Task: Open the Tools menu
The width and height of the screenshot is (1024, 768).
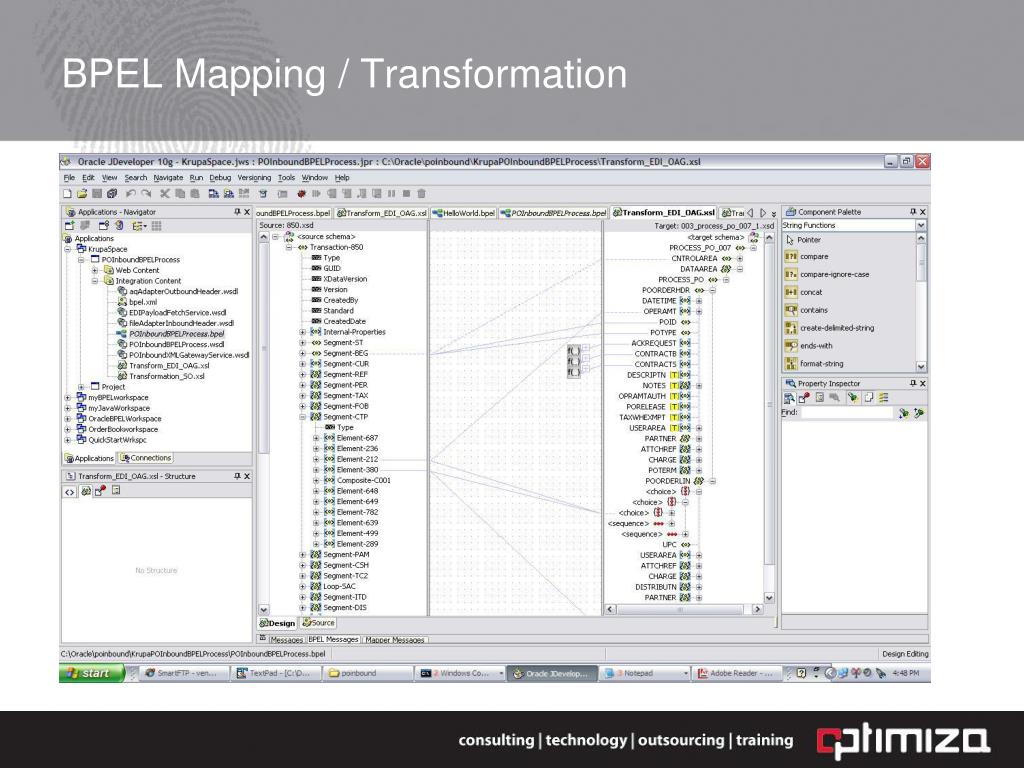Action: (286, 178)
